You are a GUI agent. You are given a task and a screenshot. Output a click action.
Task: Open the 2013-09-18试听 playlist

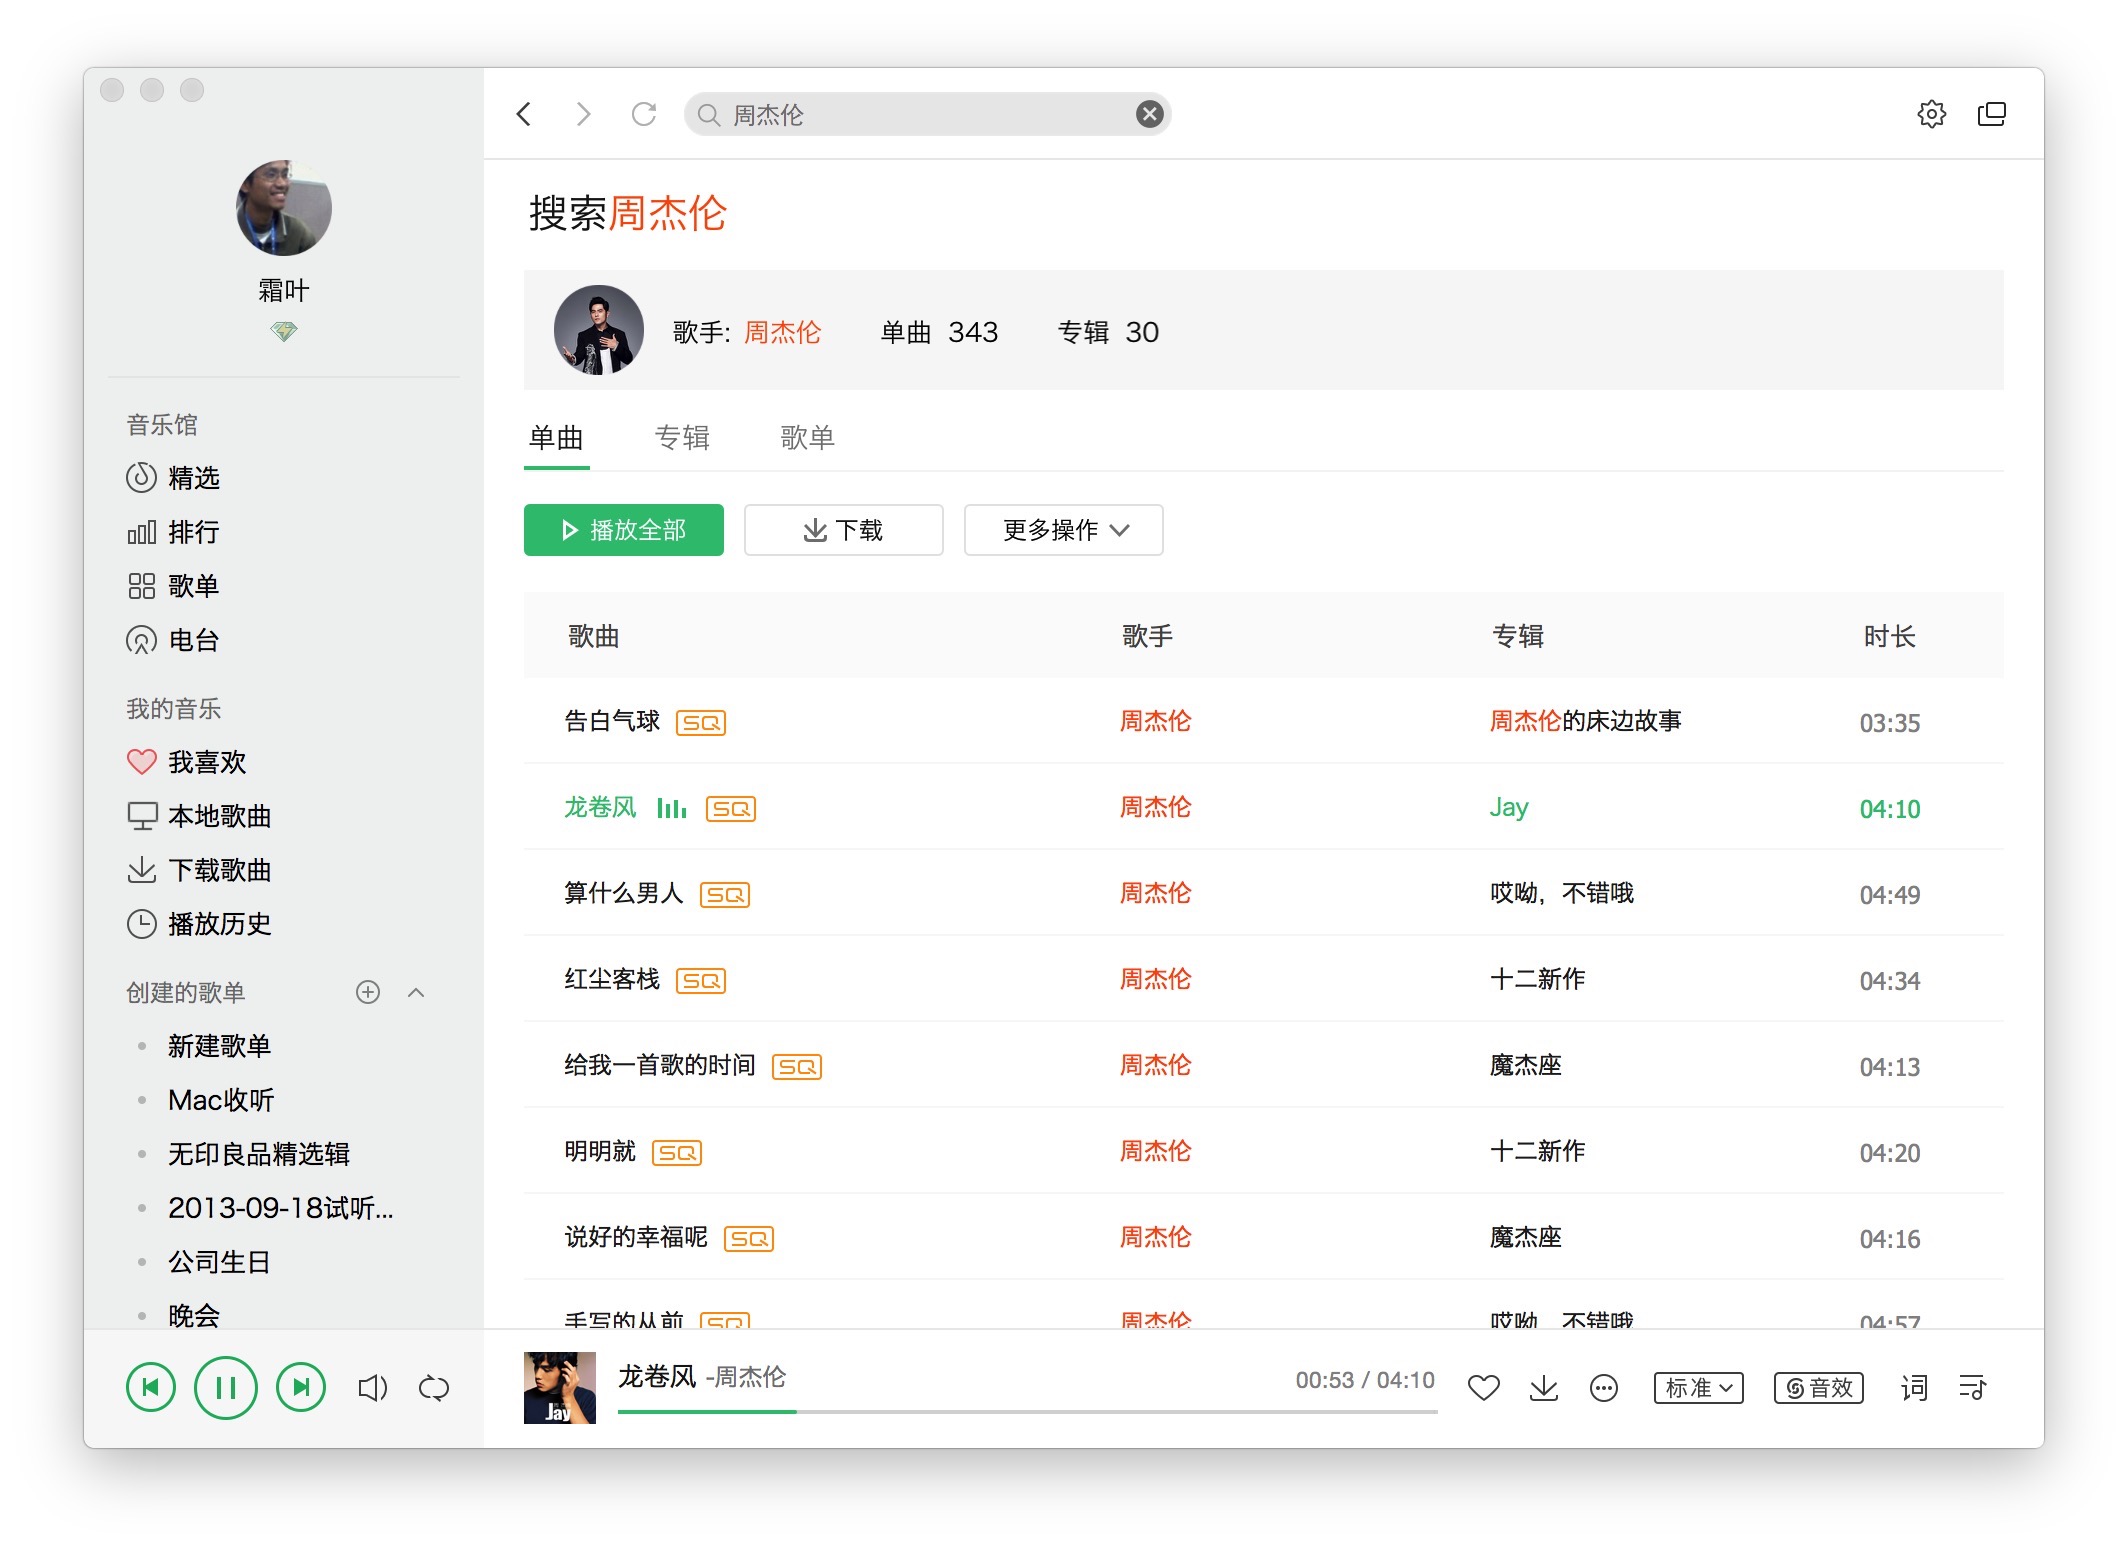coord(281,1208)
